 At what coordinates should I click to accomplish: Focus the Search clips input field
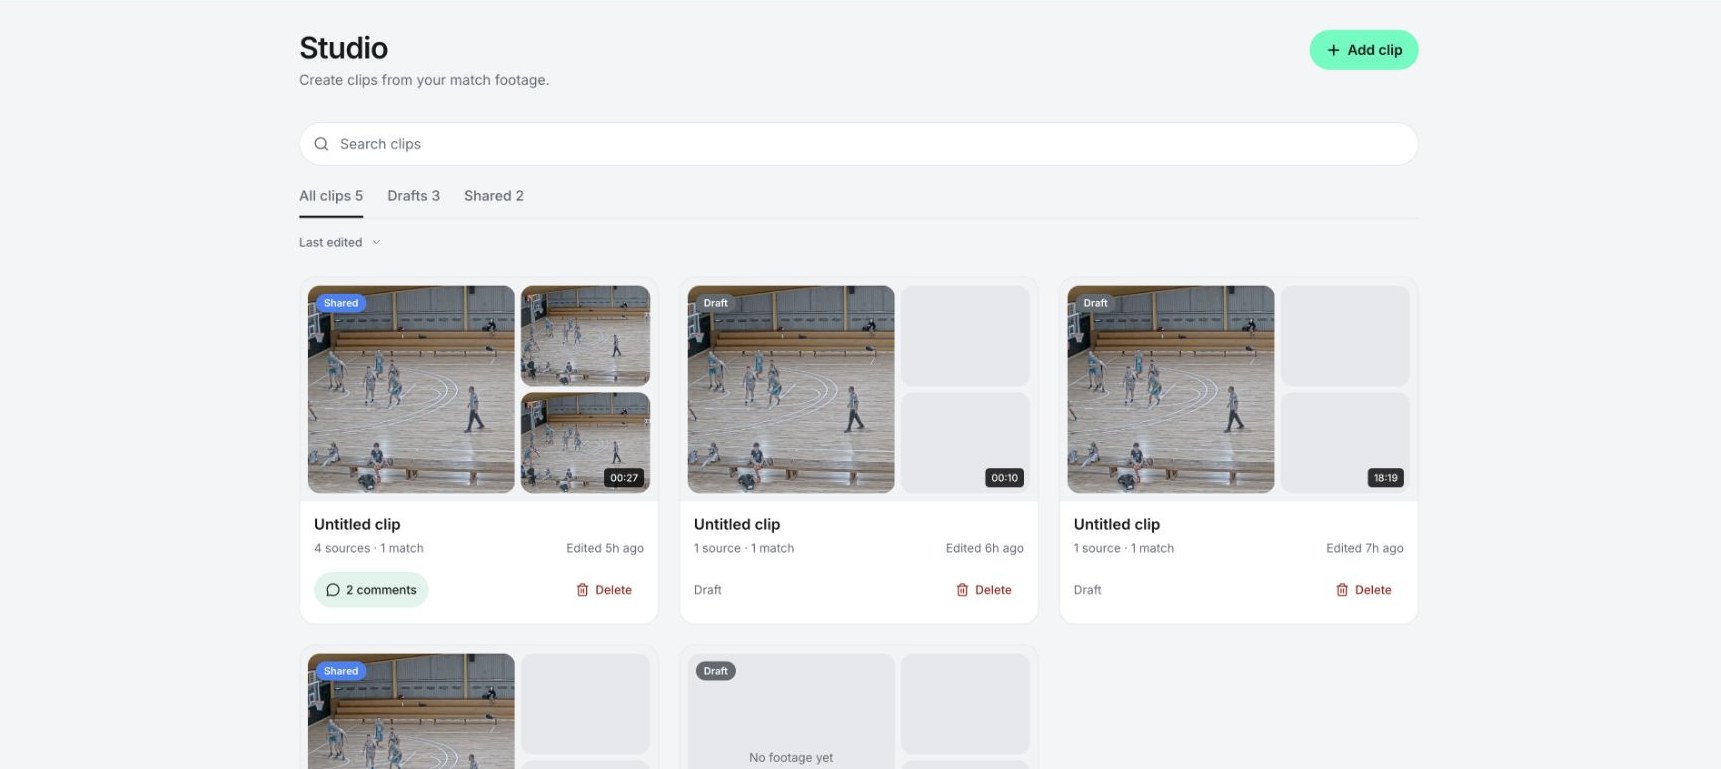[x=859, y=144]
